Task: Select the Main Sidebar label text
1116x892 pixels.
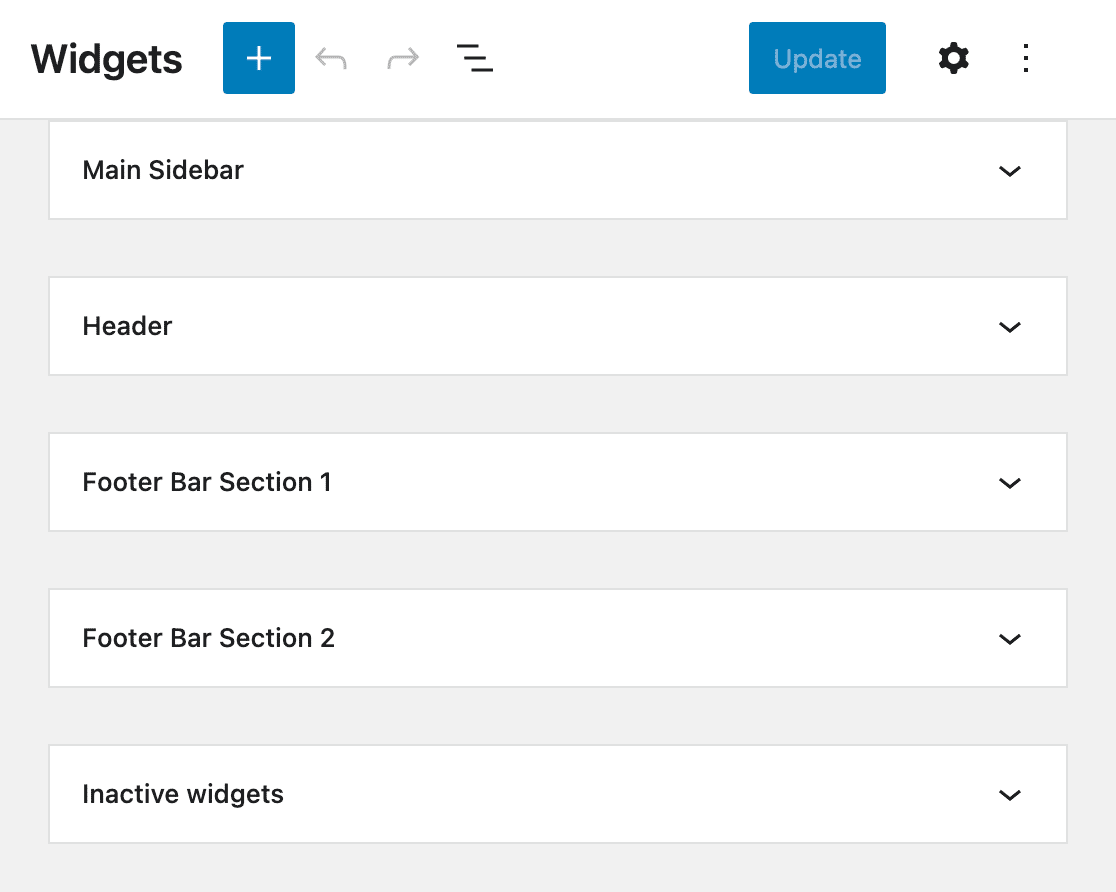Action: [163, 170]
